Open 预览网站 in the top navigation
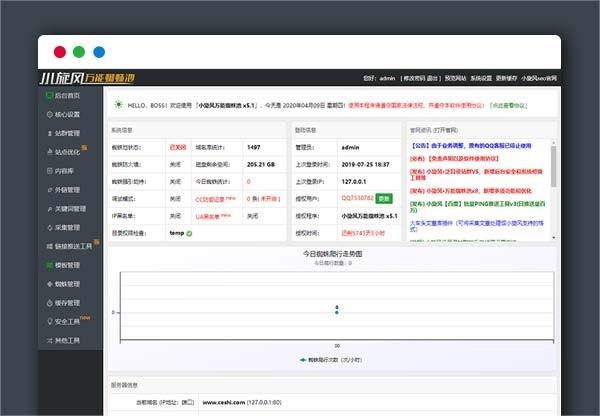600x416 pixels. pyautogui.click(x=456, y=78)
